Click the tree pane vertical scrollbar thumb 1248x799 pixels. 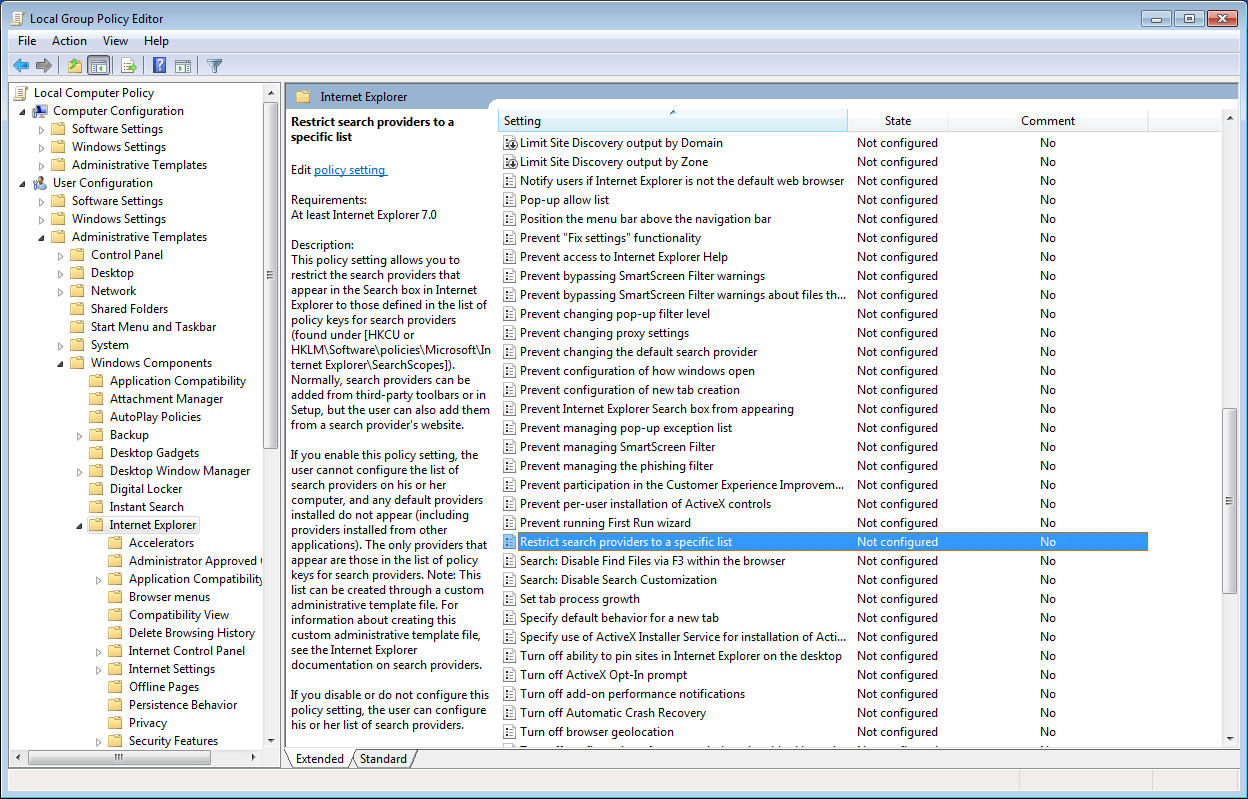click(x=271, y=275)
